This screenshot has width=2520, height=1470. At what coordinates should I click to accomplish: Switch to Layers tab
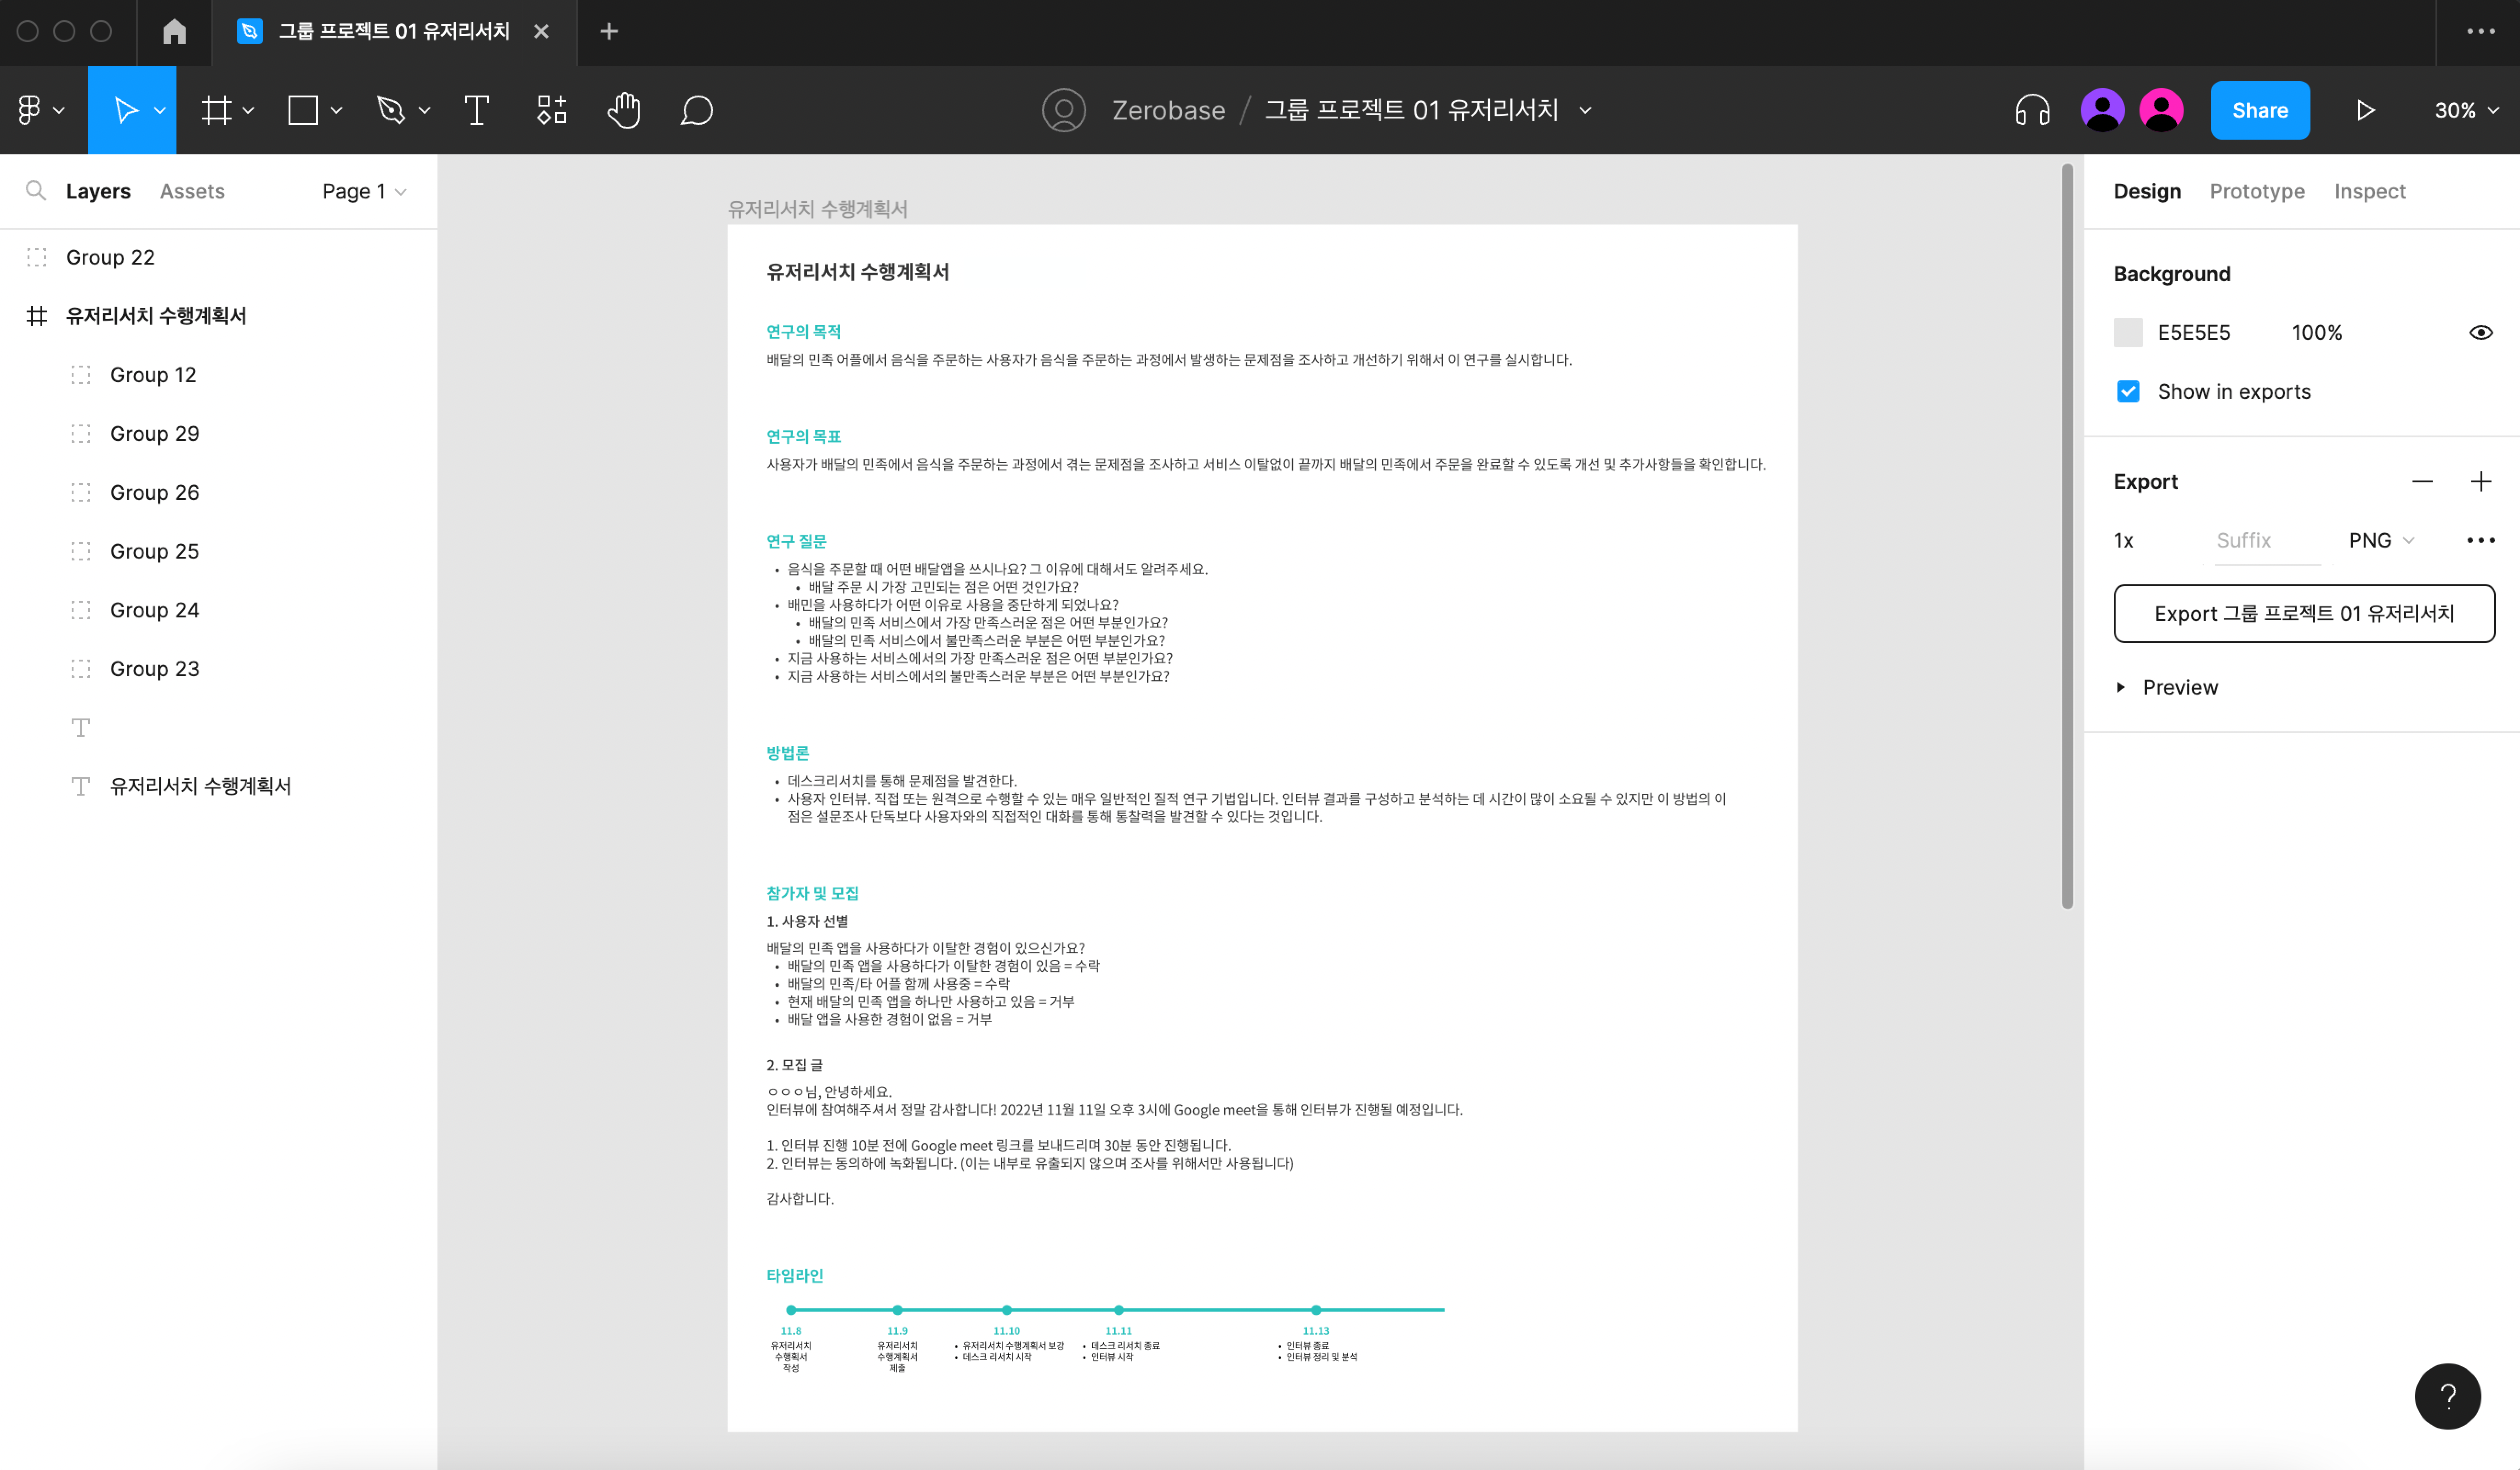click(98, 191)
